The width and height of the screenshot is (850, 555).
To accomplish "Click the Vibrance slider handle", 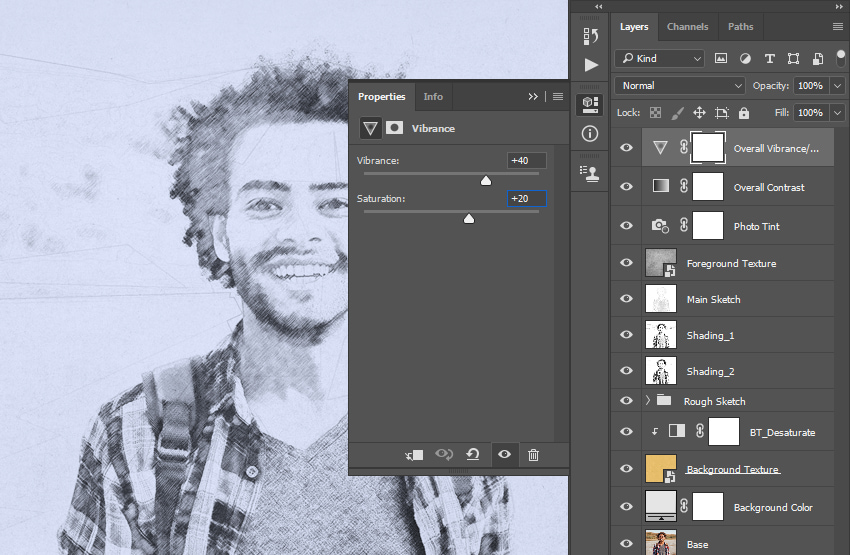I will point(486,180).
